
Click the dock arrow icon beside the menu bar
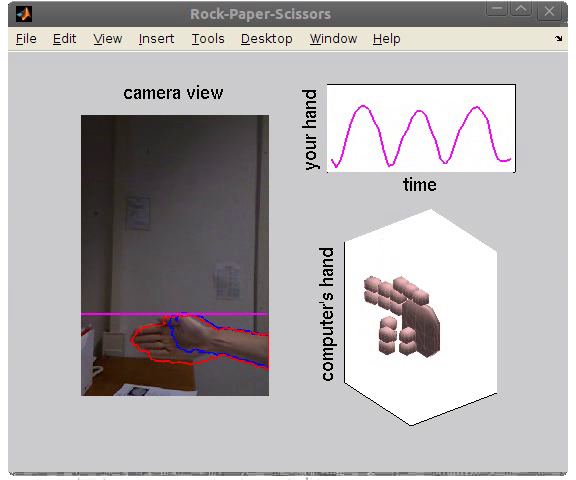pos(559,38)
